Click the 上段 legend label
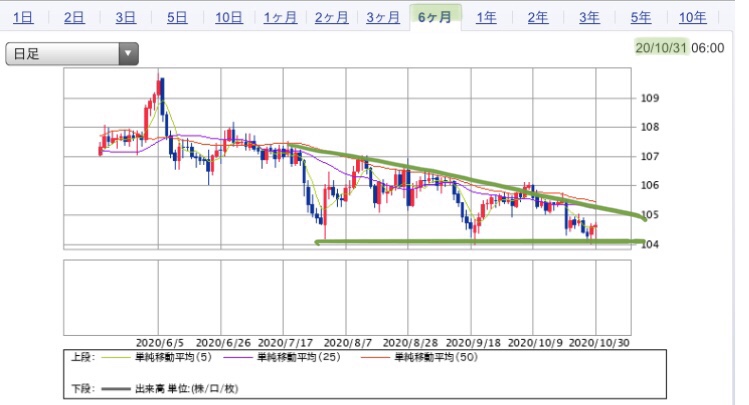 pyautogui.click(x=83, y=357)
